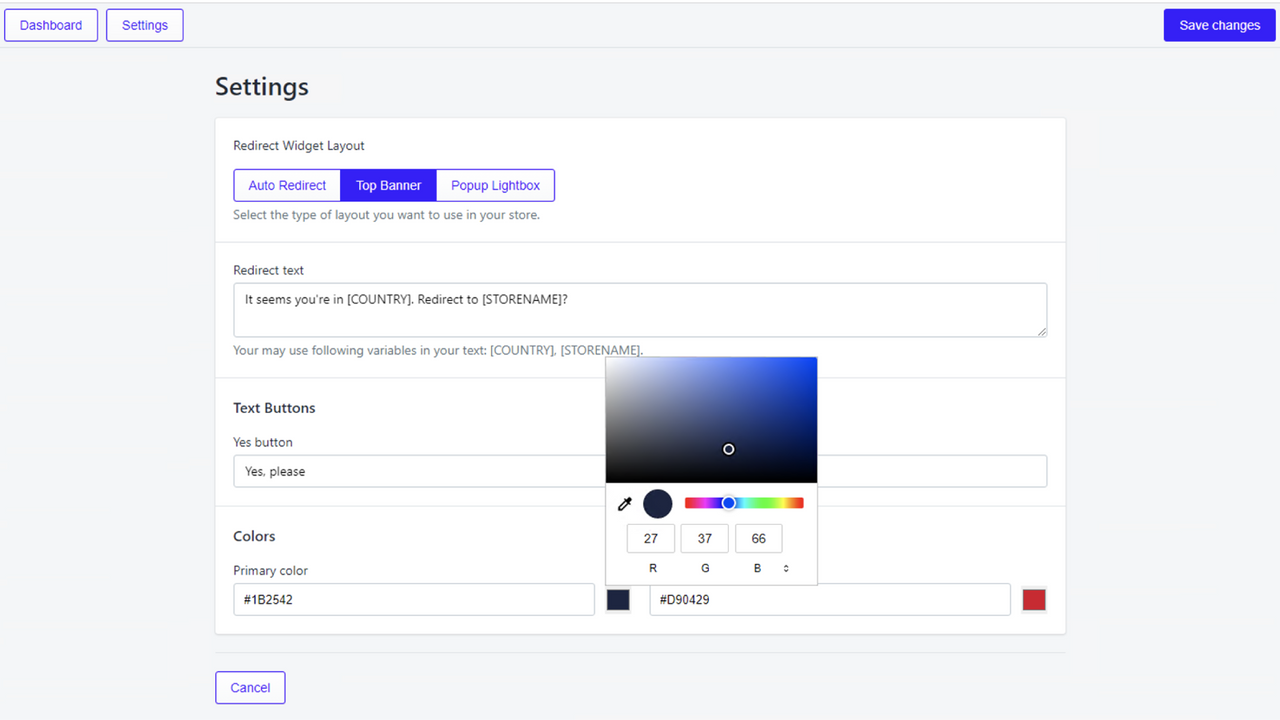
Task: Click the dark color preview circle
Action: coord(657,503)
